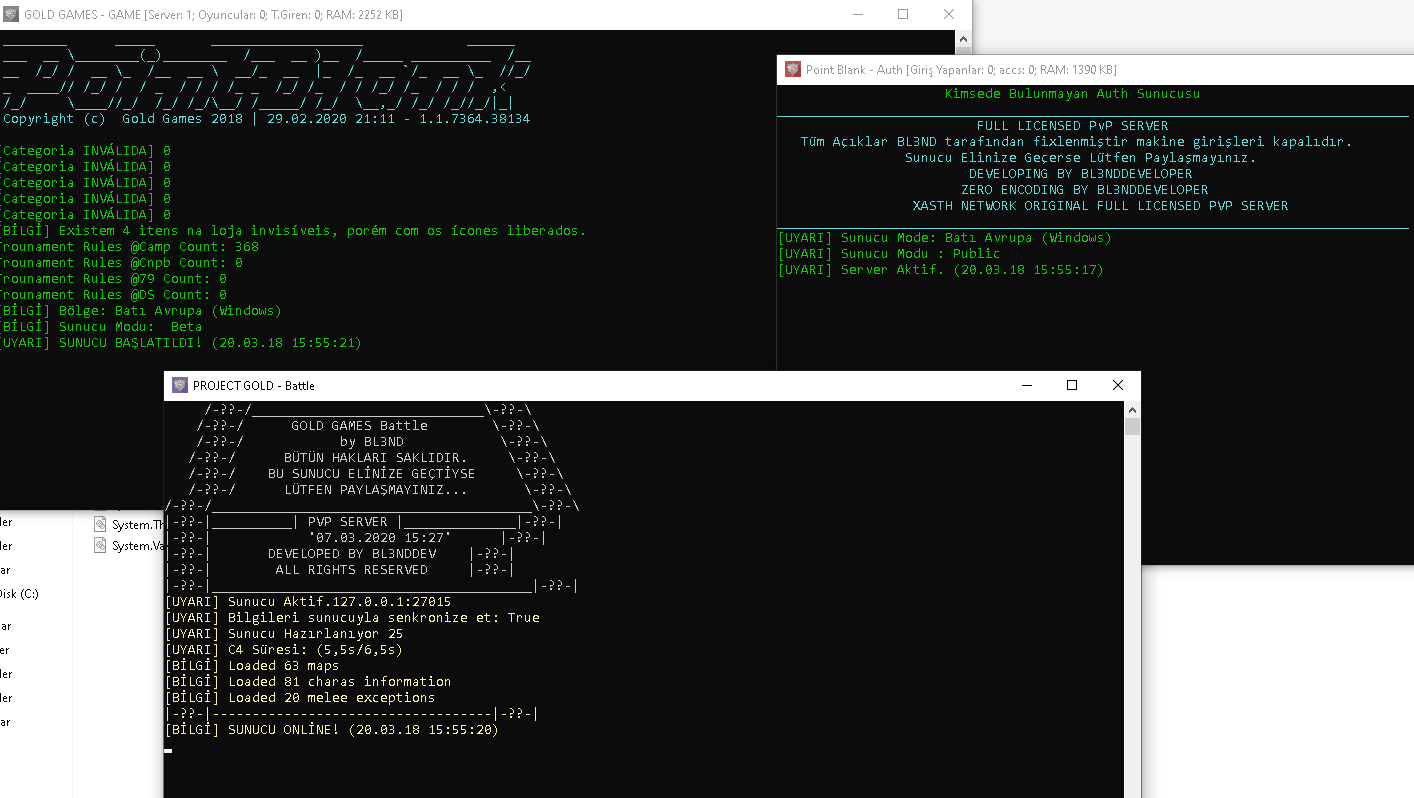The image size is (1414, 798).
Task: Click the '@Cnpb Count: 0' line
Action: 121,263
